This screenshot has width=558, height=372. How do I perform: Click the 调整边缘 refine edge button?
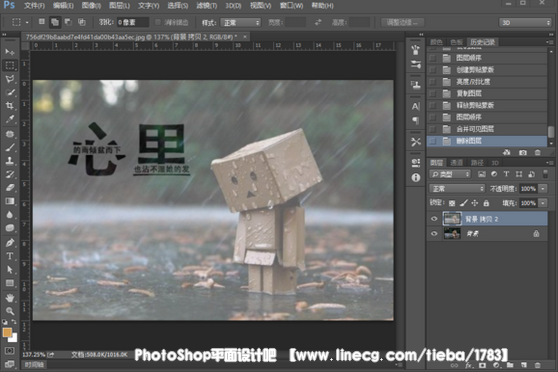(x=402, y=22)
